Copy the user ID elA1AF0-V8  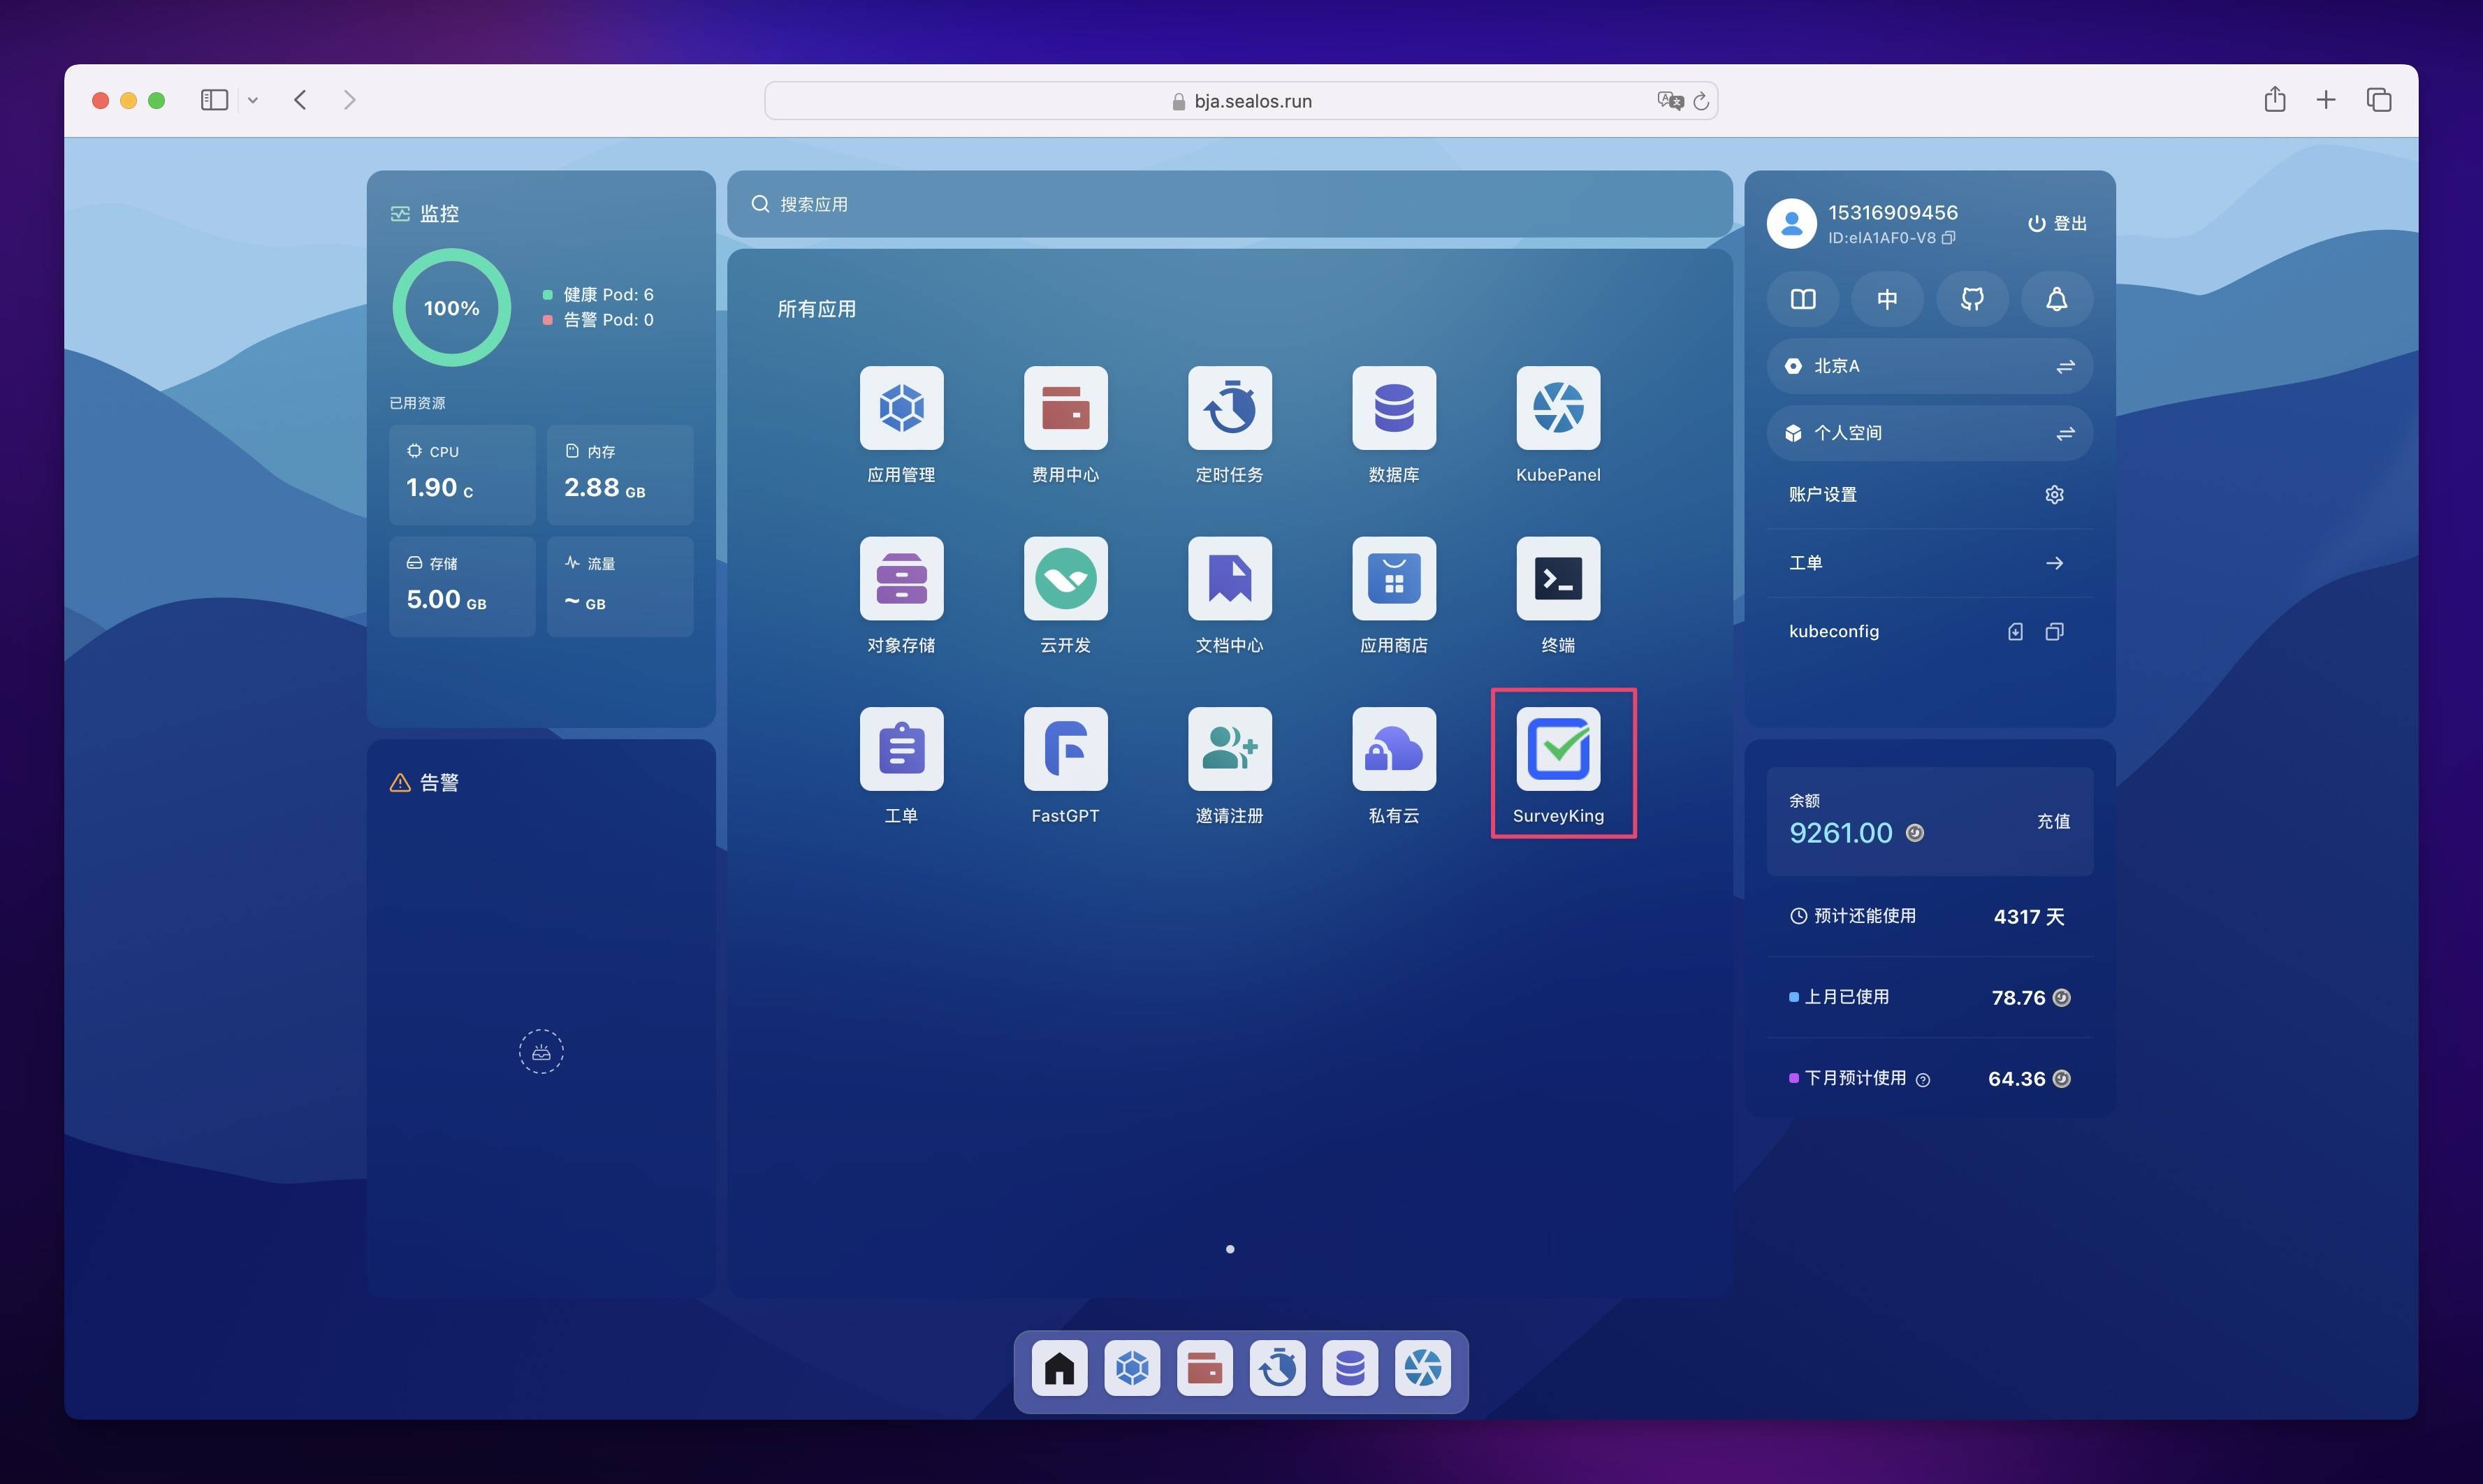[1948, 238]
